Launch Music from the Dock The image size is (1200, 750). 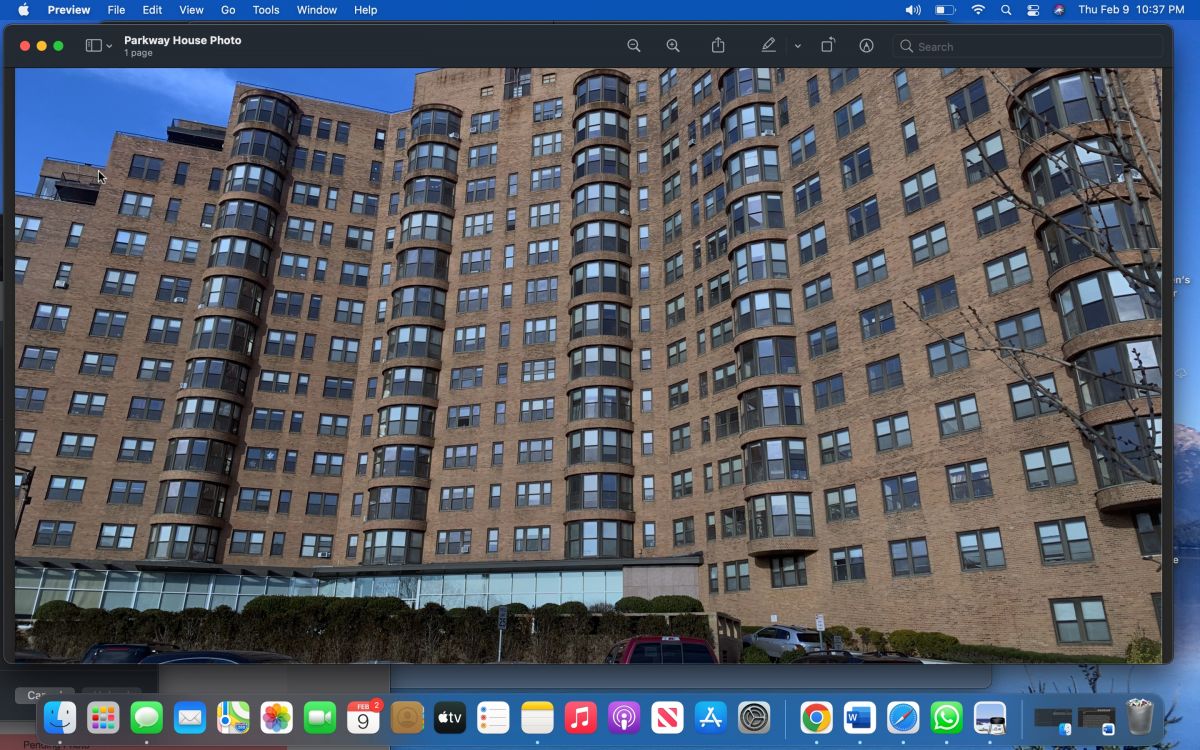pos(580,717)
